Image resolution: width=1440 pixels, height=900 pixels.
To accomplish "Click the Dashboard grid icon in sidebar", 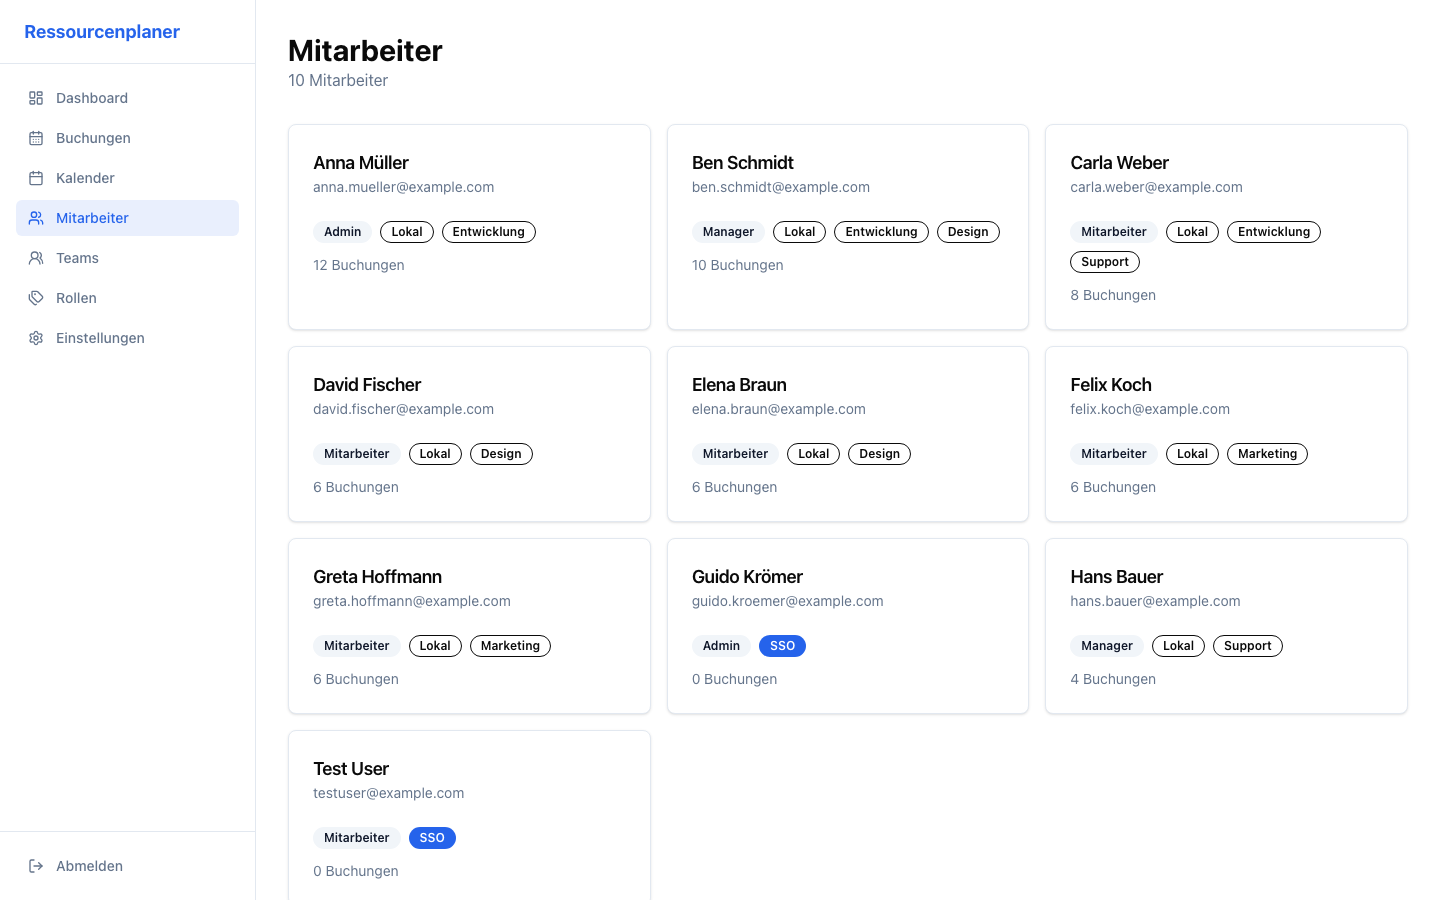I will [36, 98].
